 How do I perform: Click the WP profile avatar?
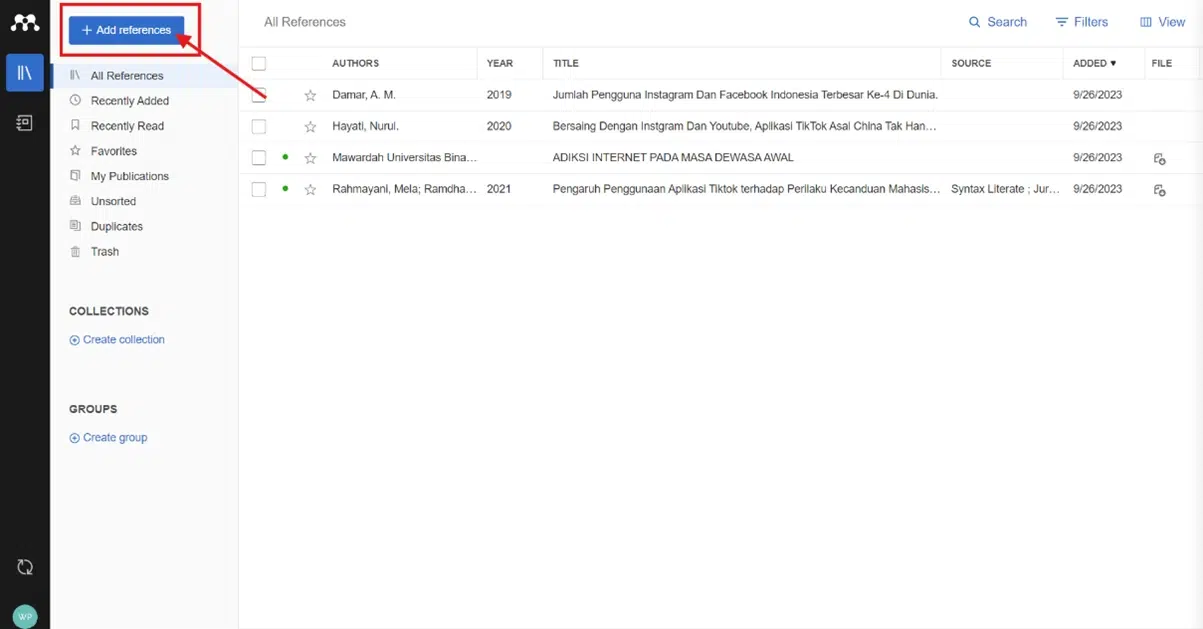tap(24, 614)
